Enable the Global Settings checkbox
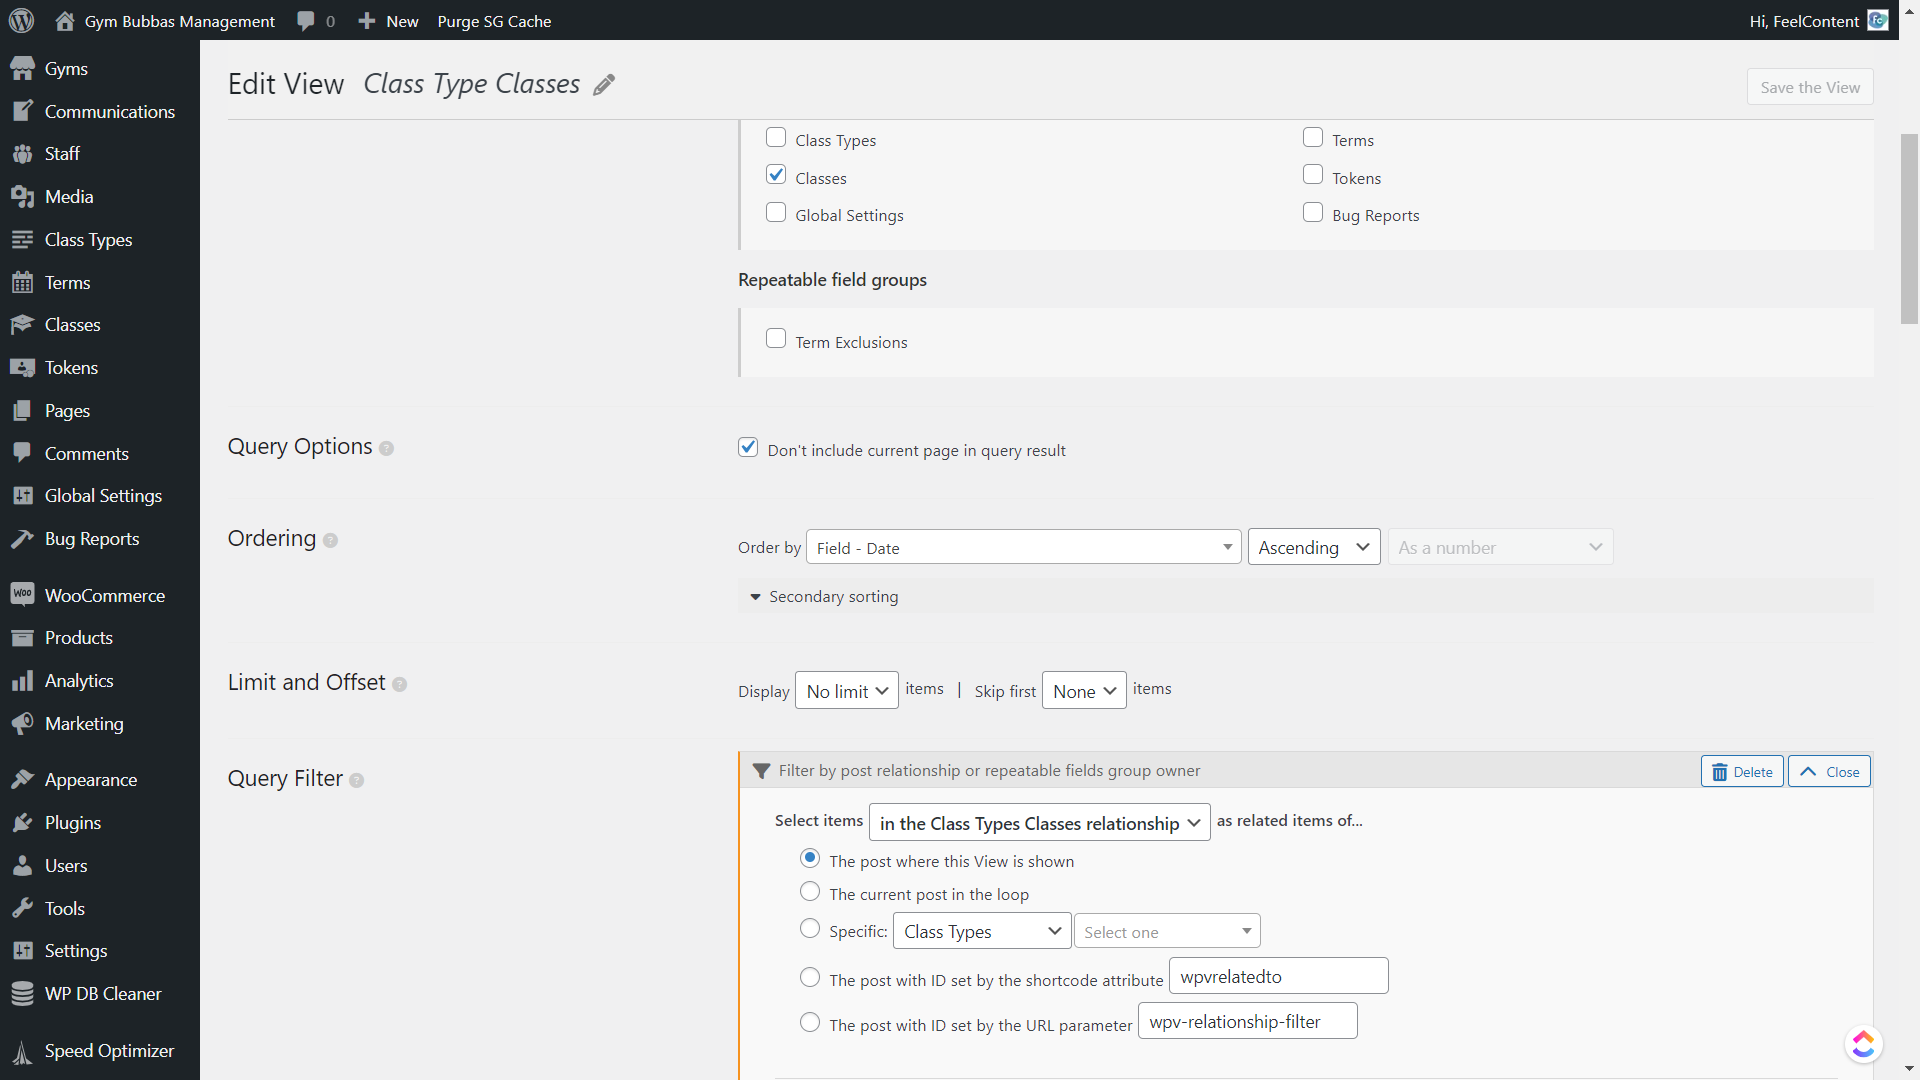 776,213
